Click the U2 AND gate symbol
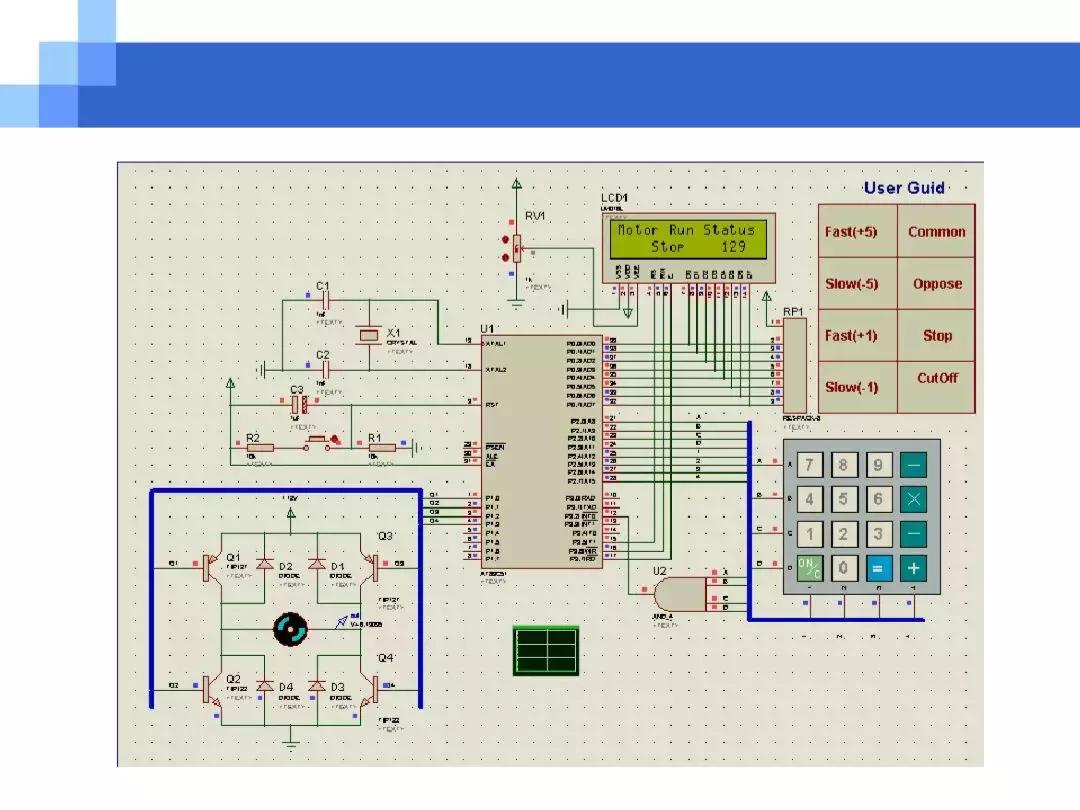Screen dimensions: 1080x810 point(681,594)
